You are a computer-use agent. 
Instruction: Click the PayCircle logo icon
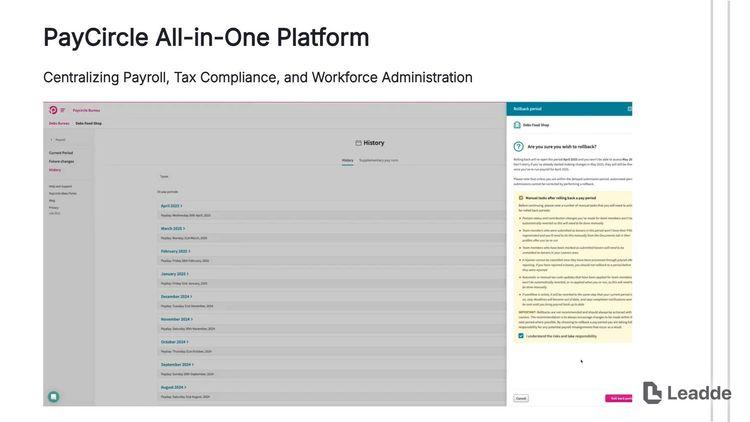[53, 110]
